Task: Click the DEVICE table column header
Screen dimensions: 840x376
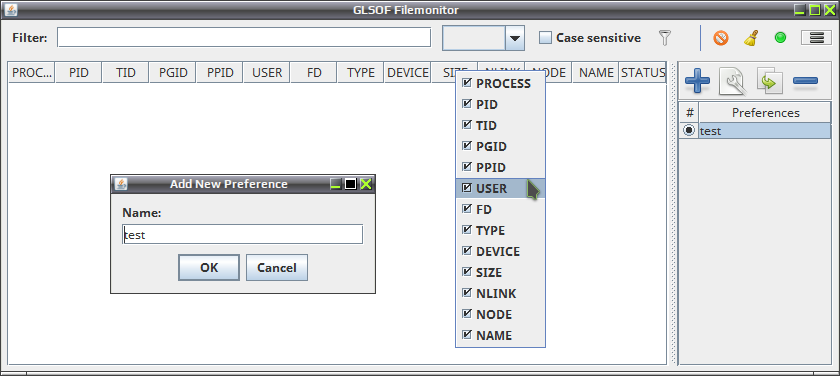Action: (x=408, y=73)
